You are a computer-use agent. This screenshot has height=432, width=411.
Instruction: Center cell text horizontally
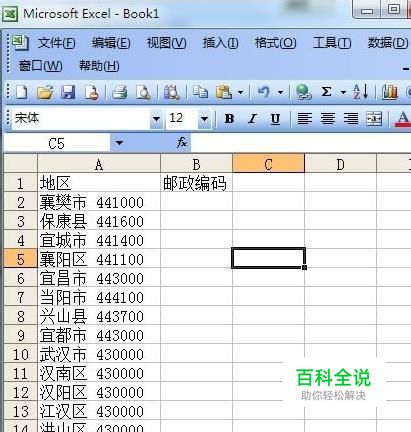pyautogui.click(x=328, y=119)
